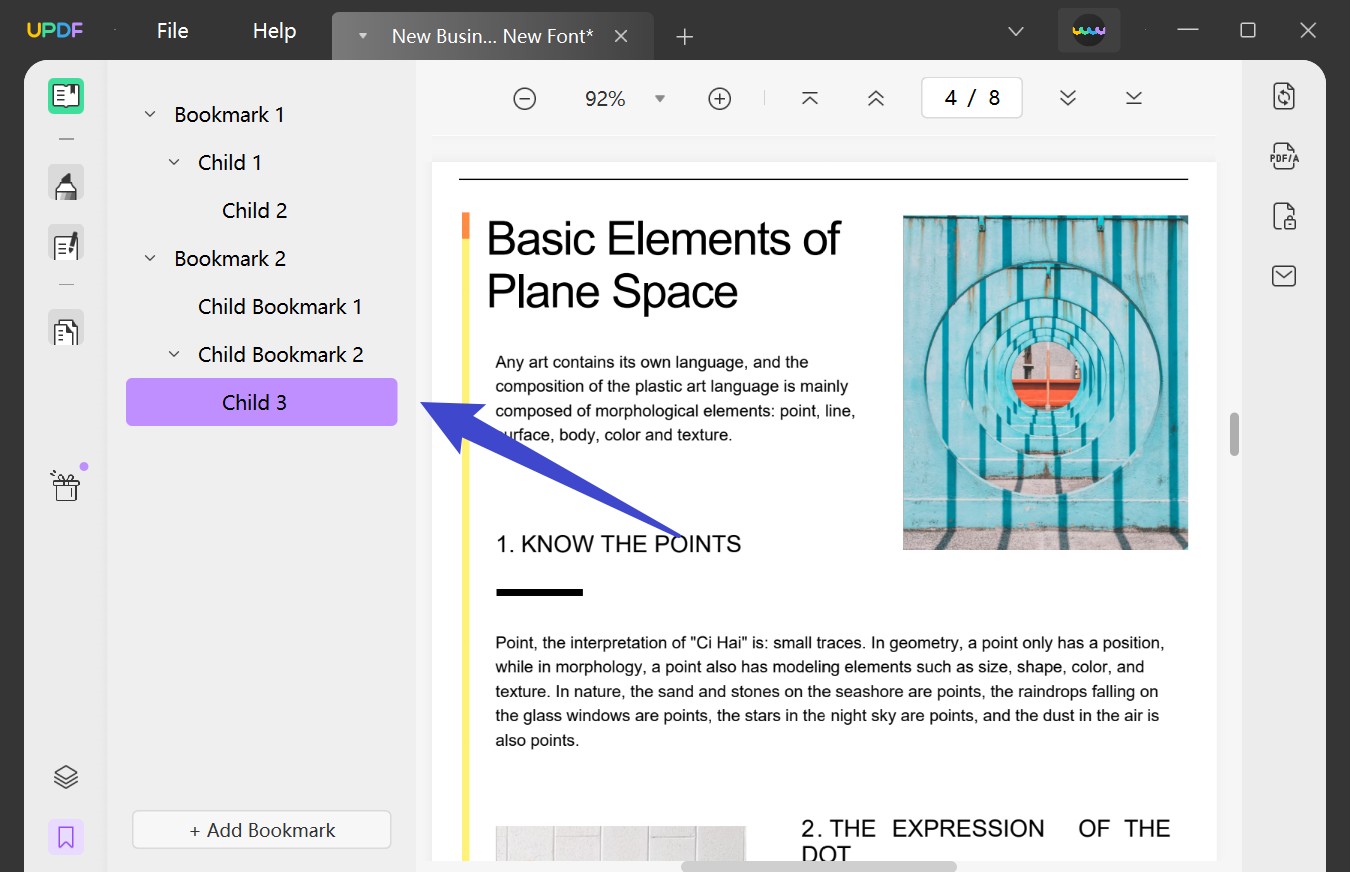This screenshot has width=1350, height=872.
Task: Open the PDF/A export icon
Action: tap(1284, 157)
